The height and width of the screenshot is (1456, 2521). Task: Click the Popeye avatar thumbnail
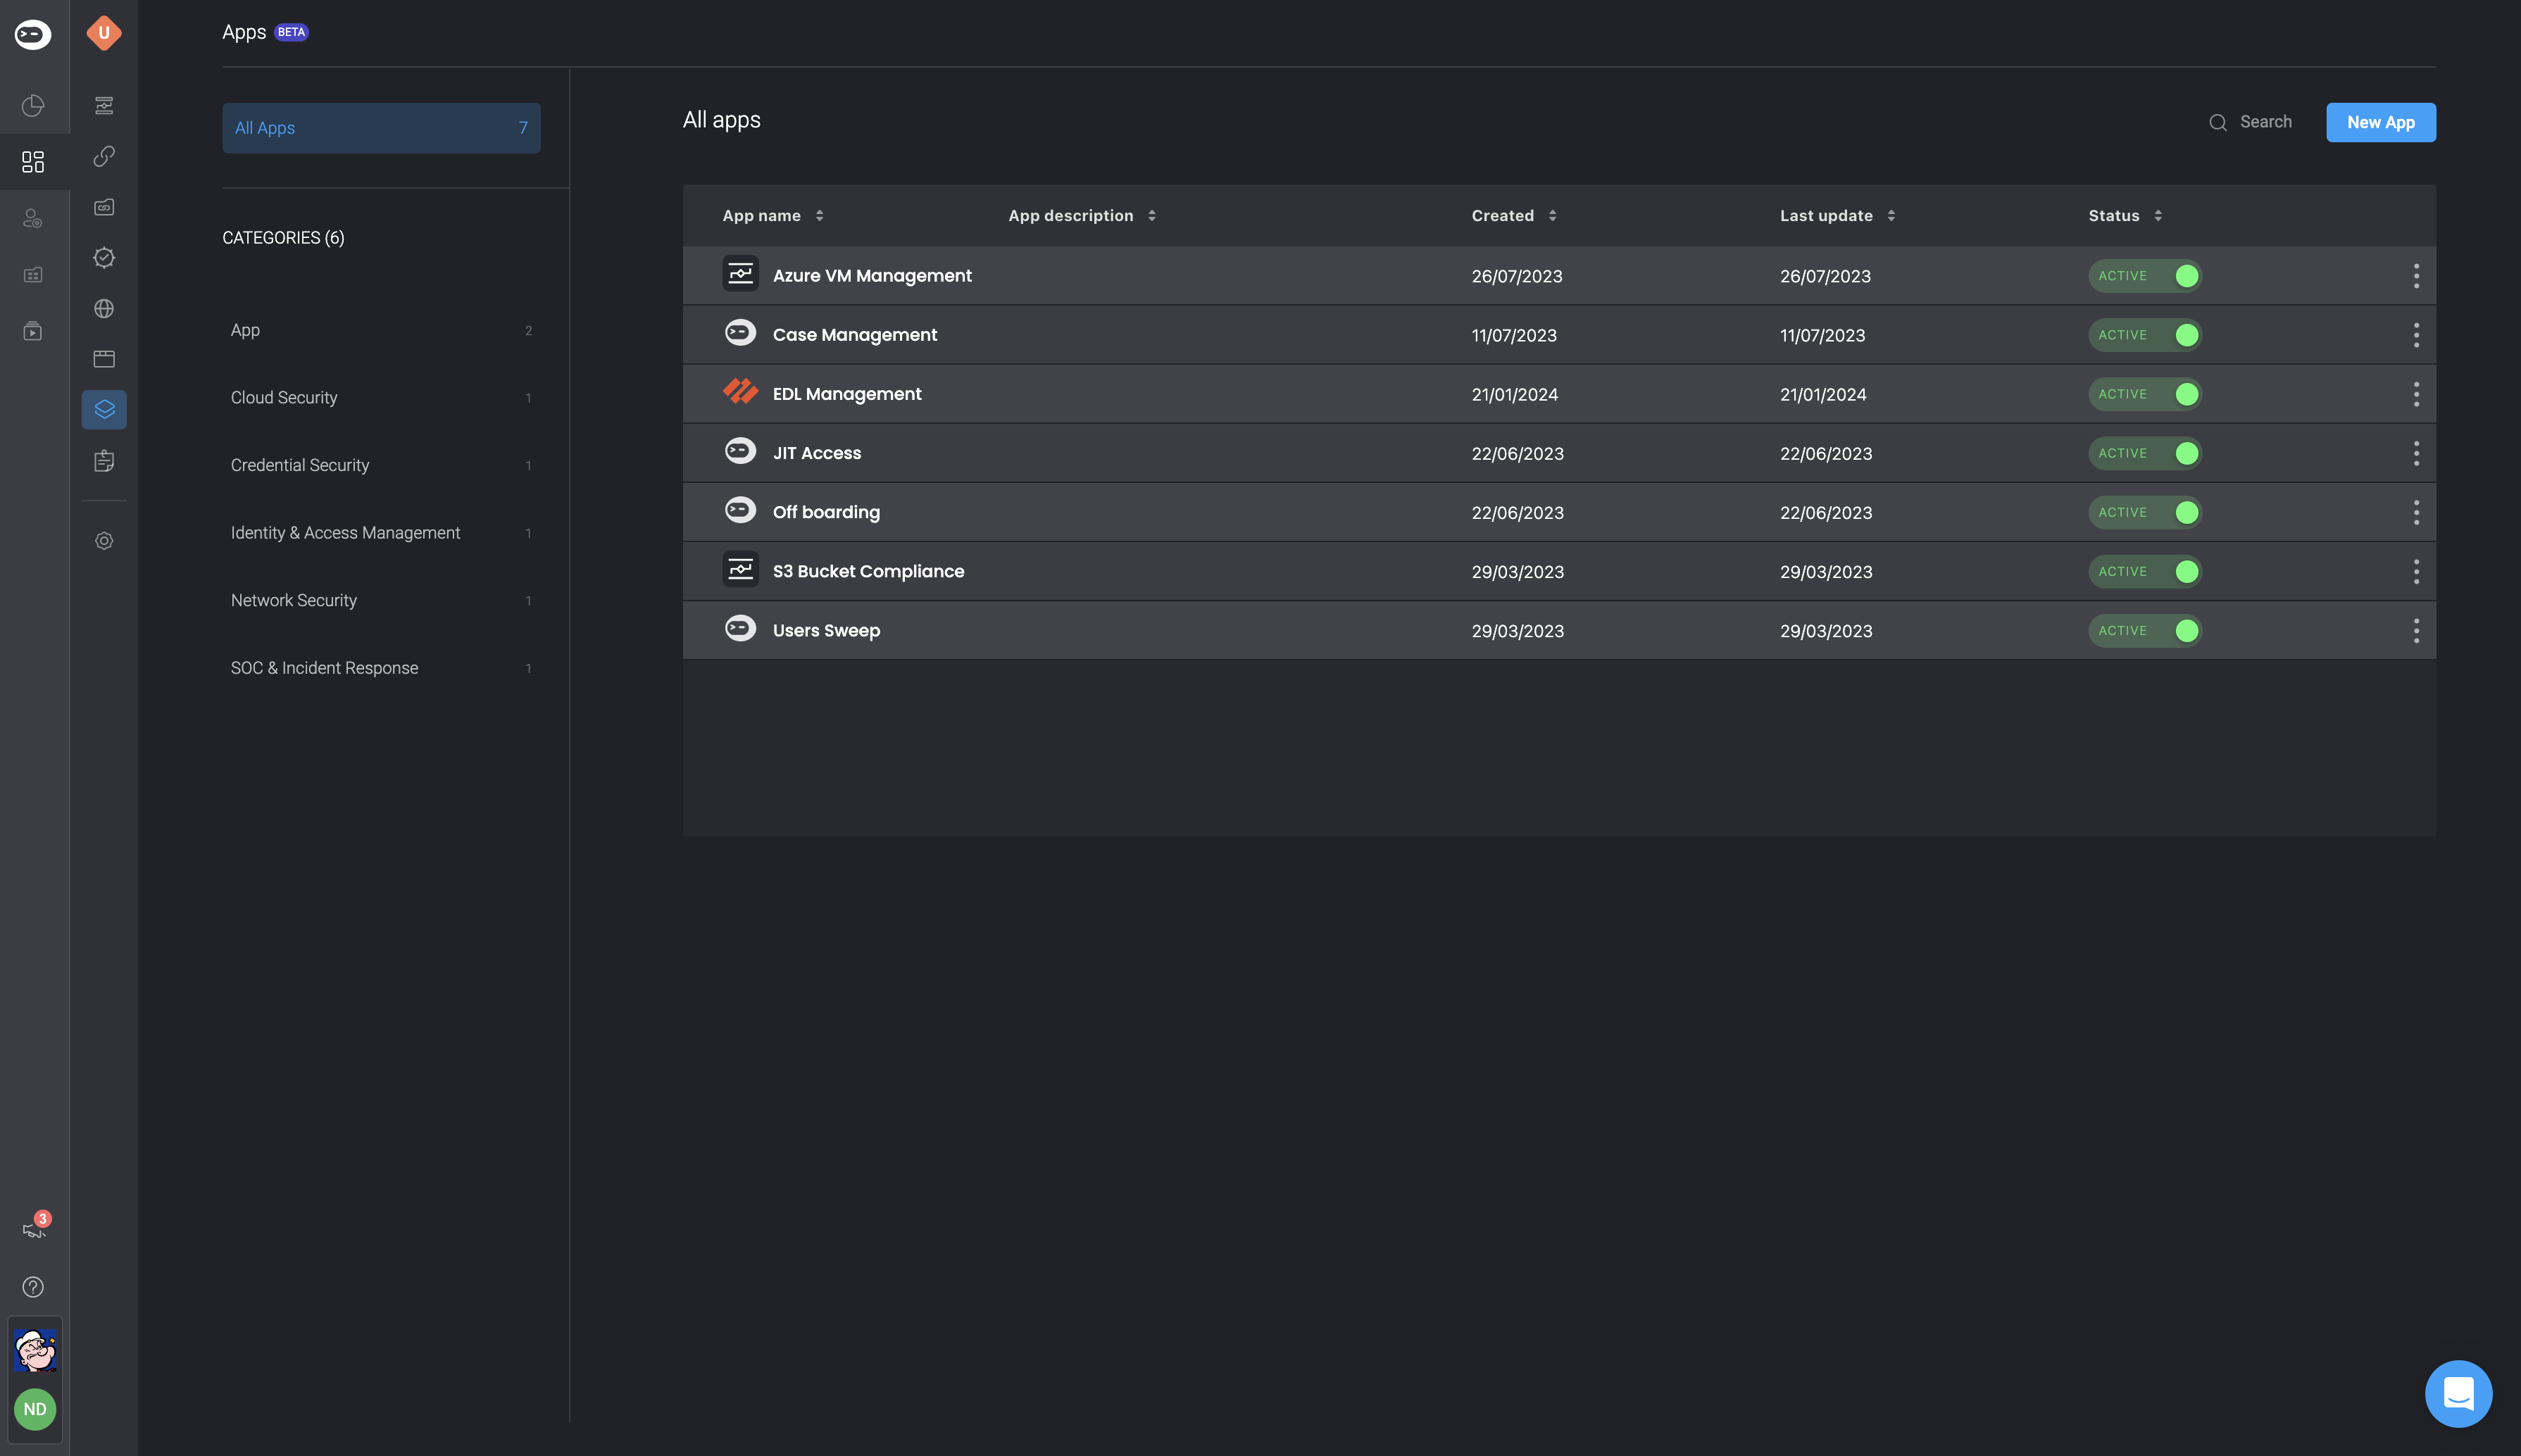click(35, 1351)
